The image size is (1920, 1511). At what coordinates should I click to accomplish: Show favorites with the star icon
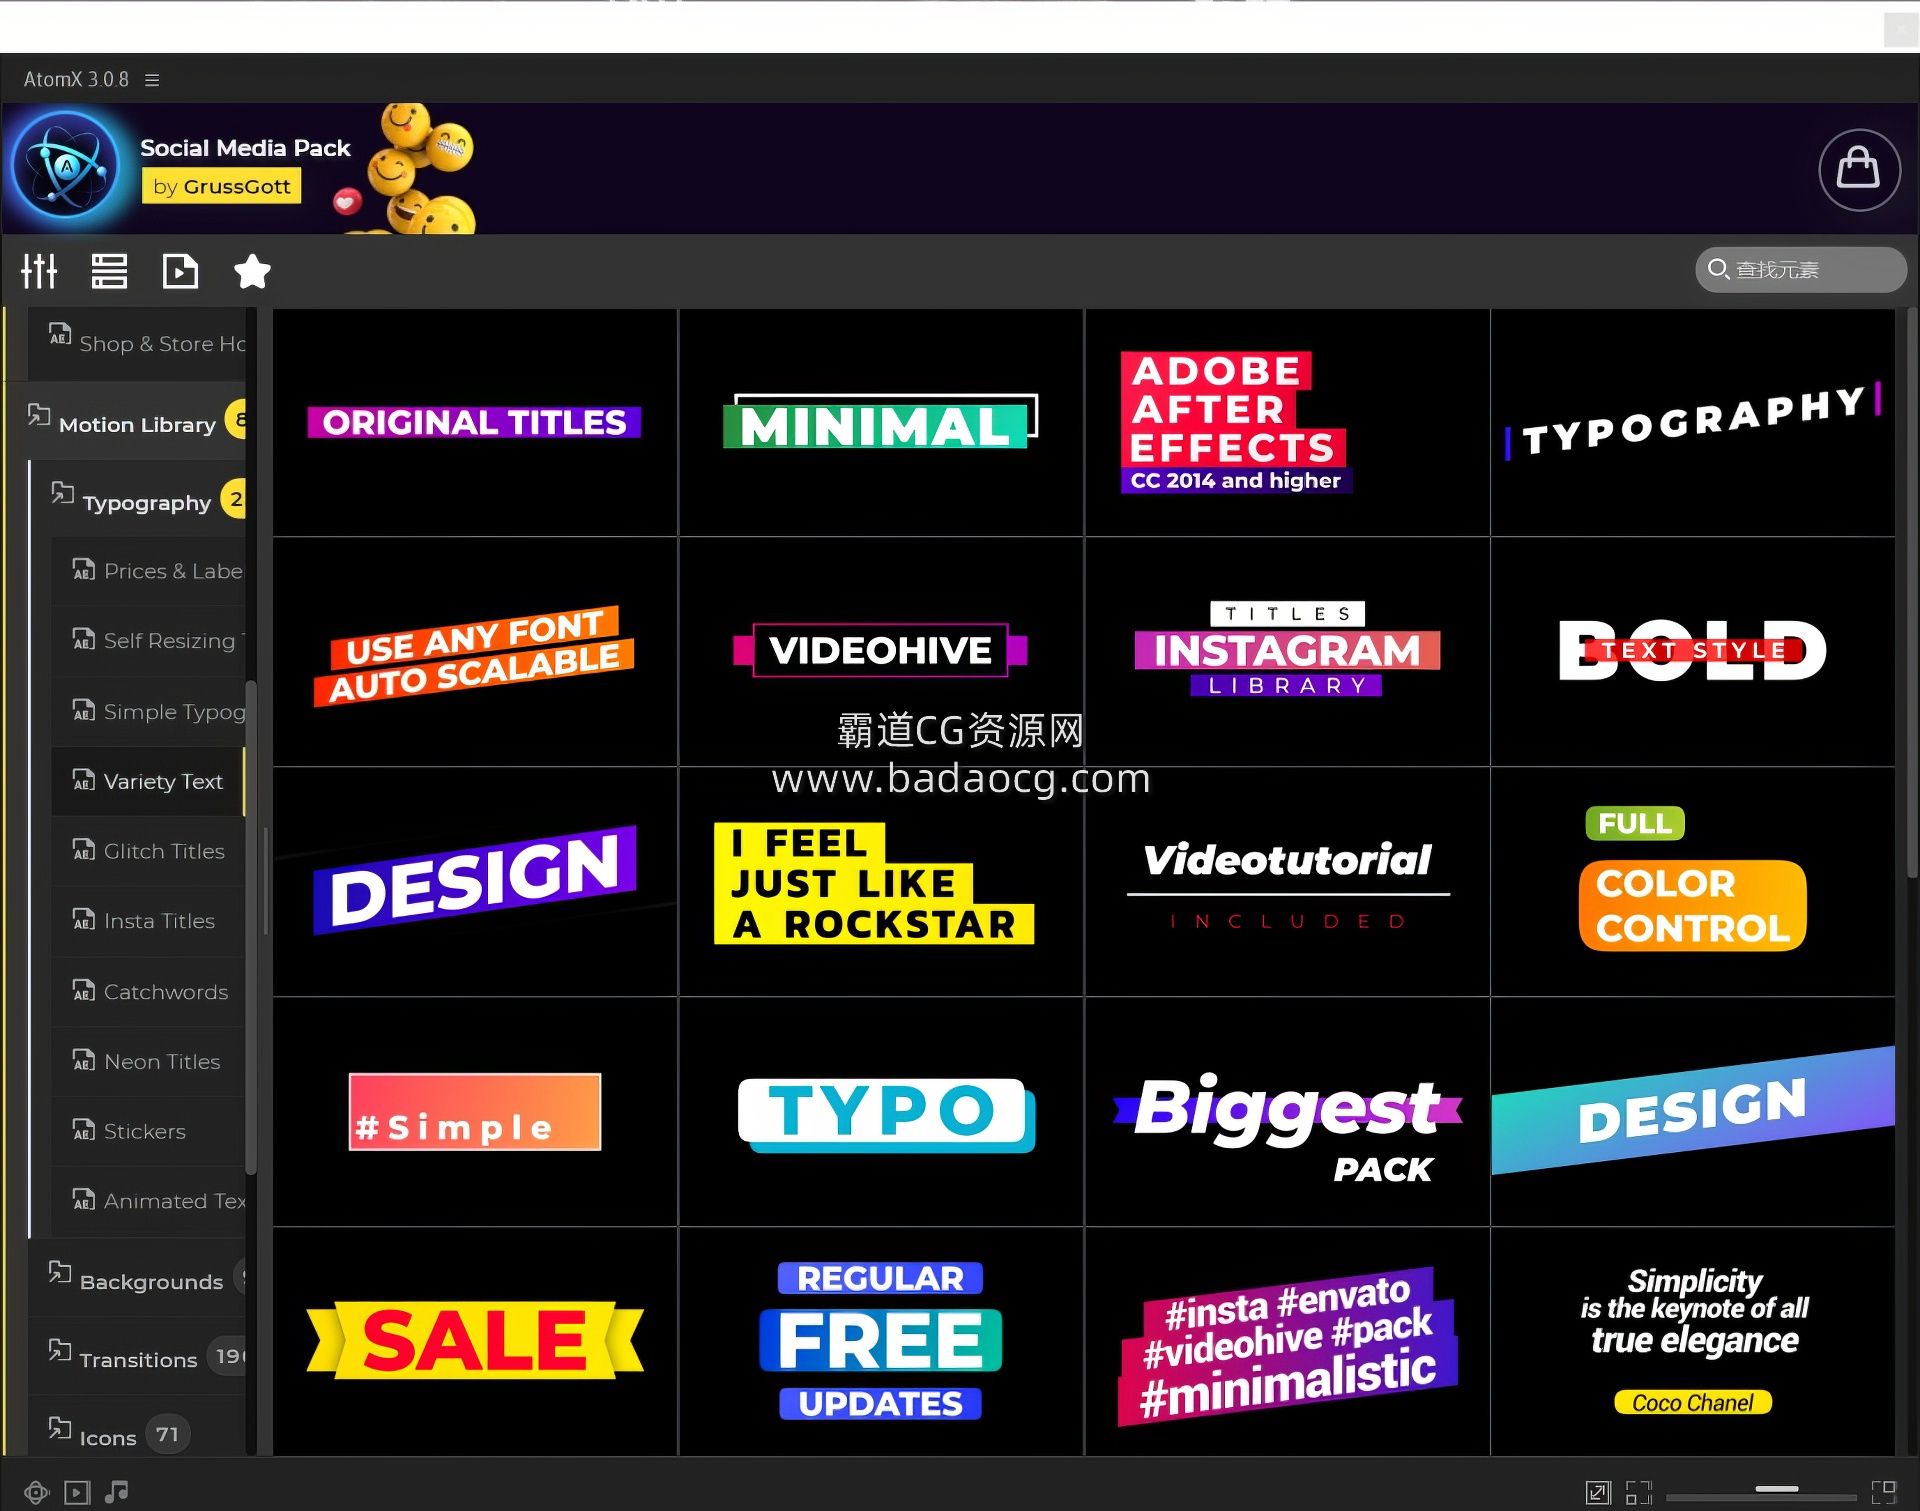252,271
